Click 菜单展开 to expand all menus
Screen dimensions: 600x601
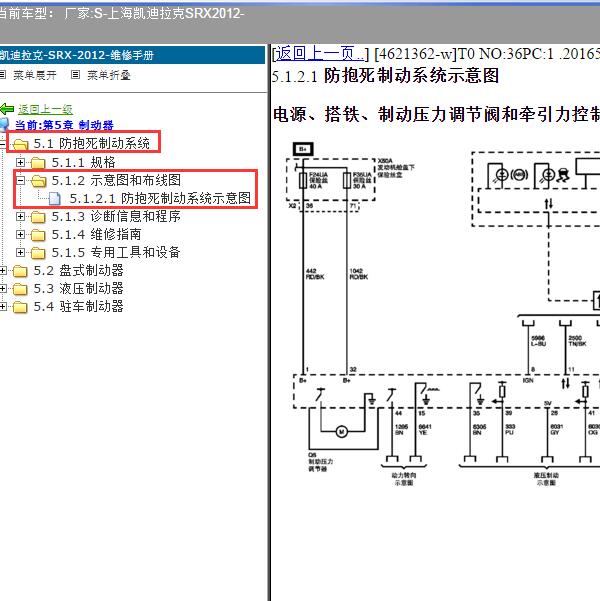35,75
